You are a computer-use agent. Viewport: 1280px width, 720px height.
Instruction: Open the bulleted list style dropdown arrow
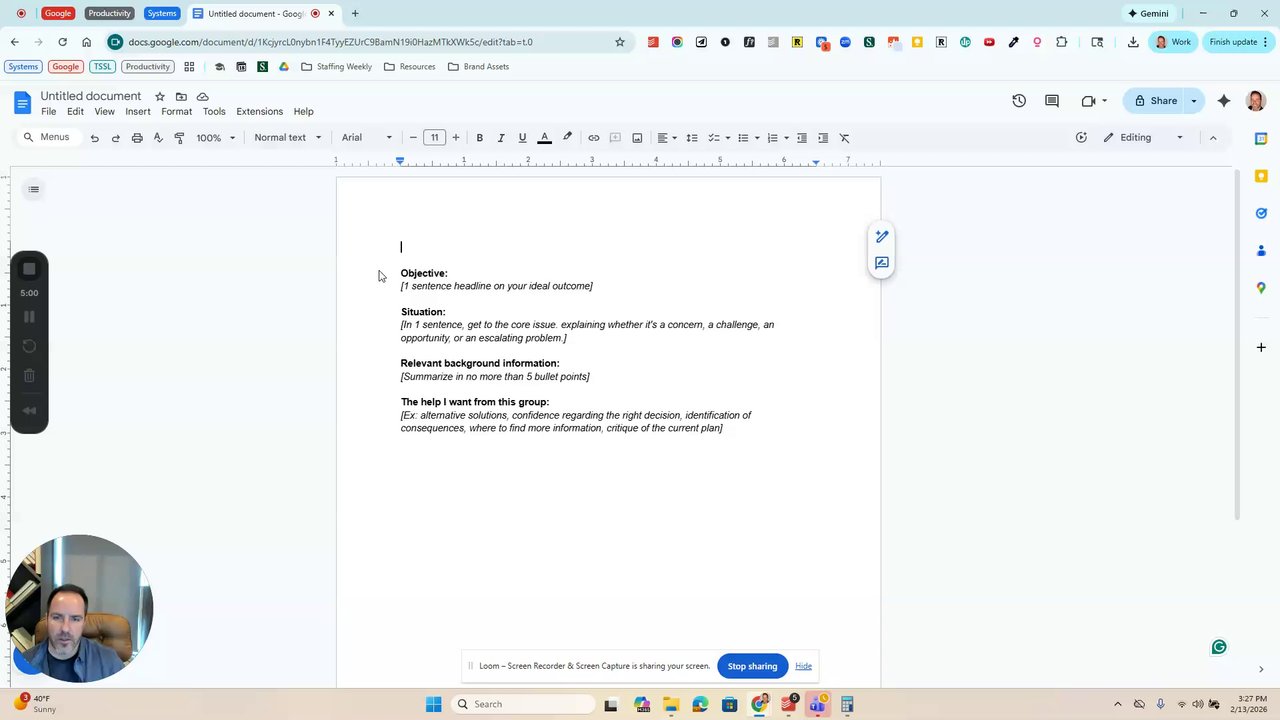pos(757,138)
